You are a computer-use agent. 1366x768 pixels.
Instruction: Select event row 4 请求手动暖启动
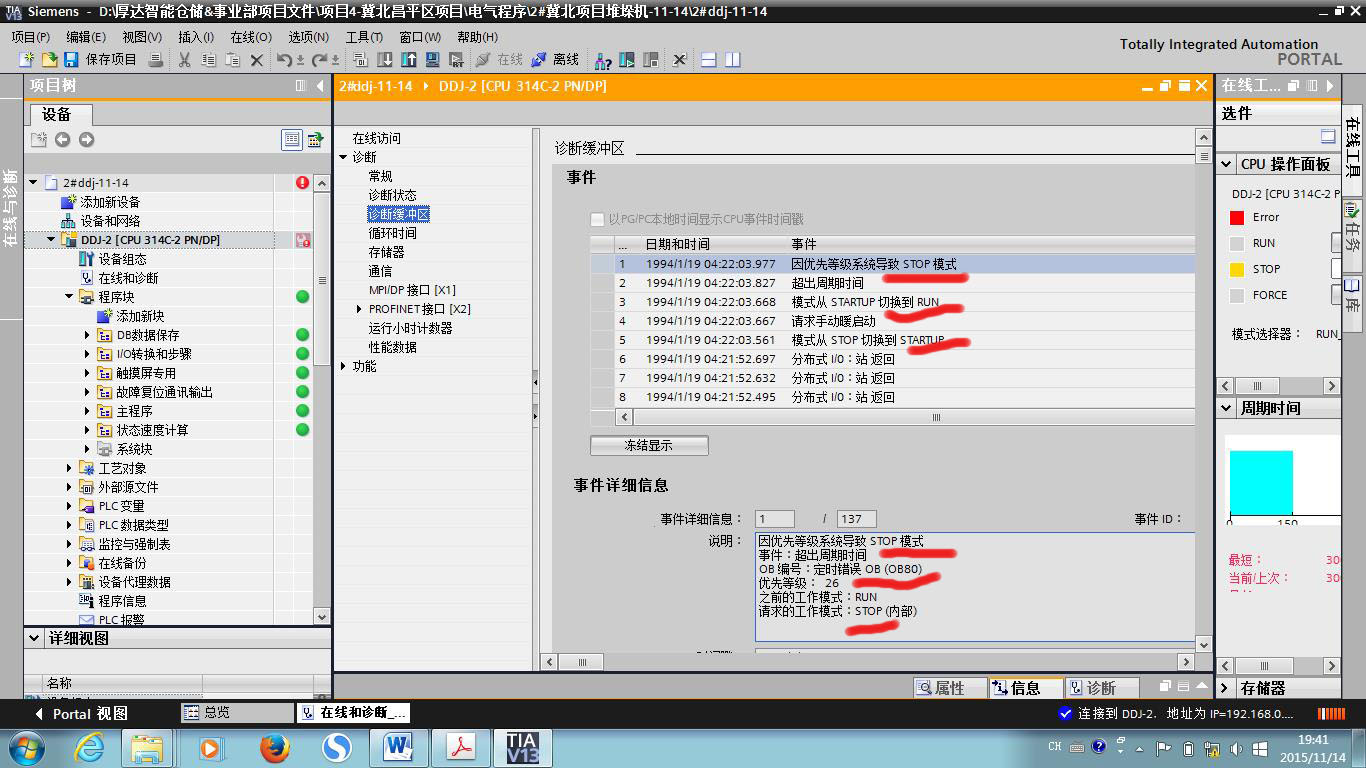[892, 321]
